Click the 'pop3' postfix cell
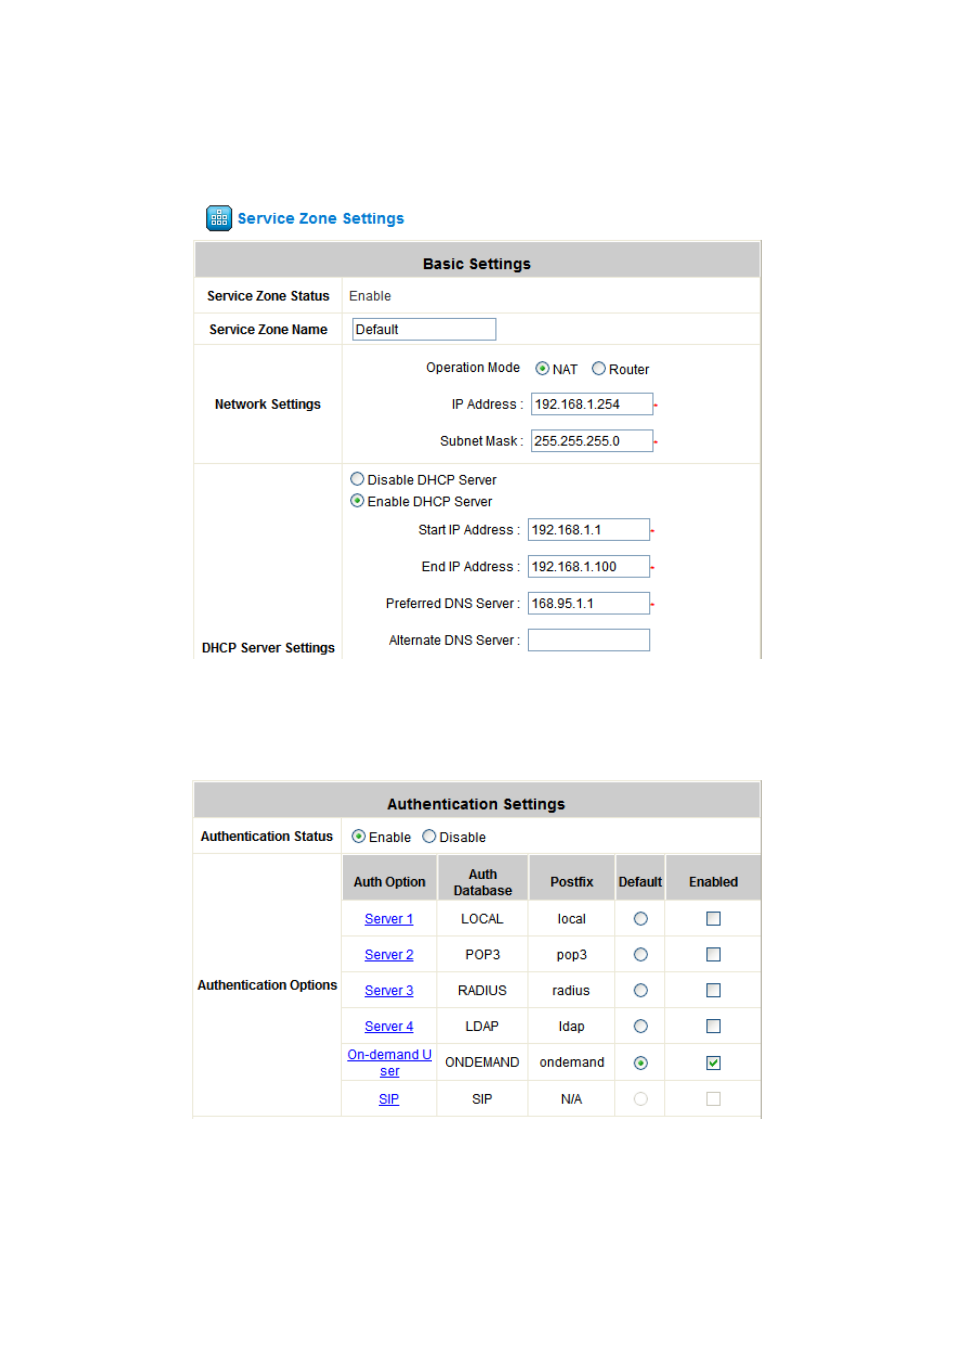954x1350 pixels. (x=572, y=955)
